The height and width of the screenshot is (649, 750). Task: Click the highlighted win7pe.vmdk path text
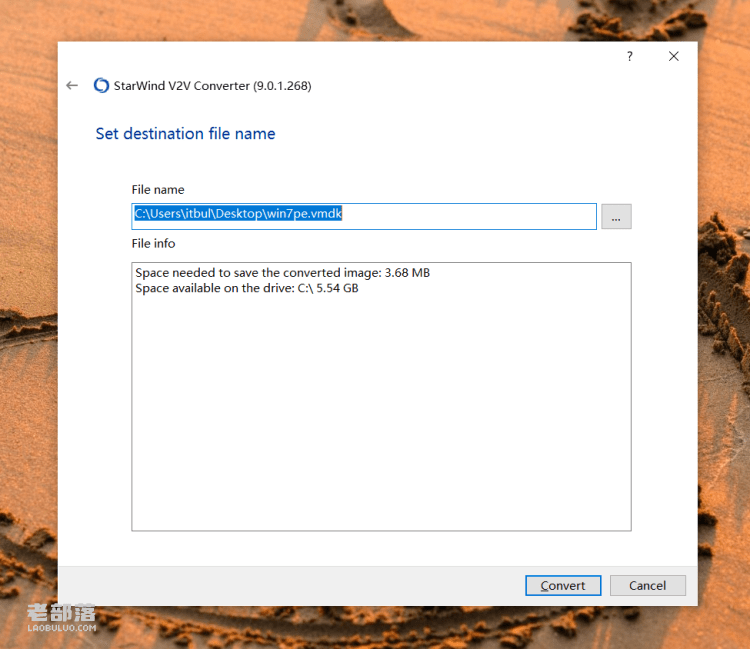(x=238, y=213)
